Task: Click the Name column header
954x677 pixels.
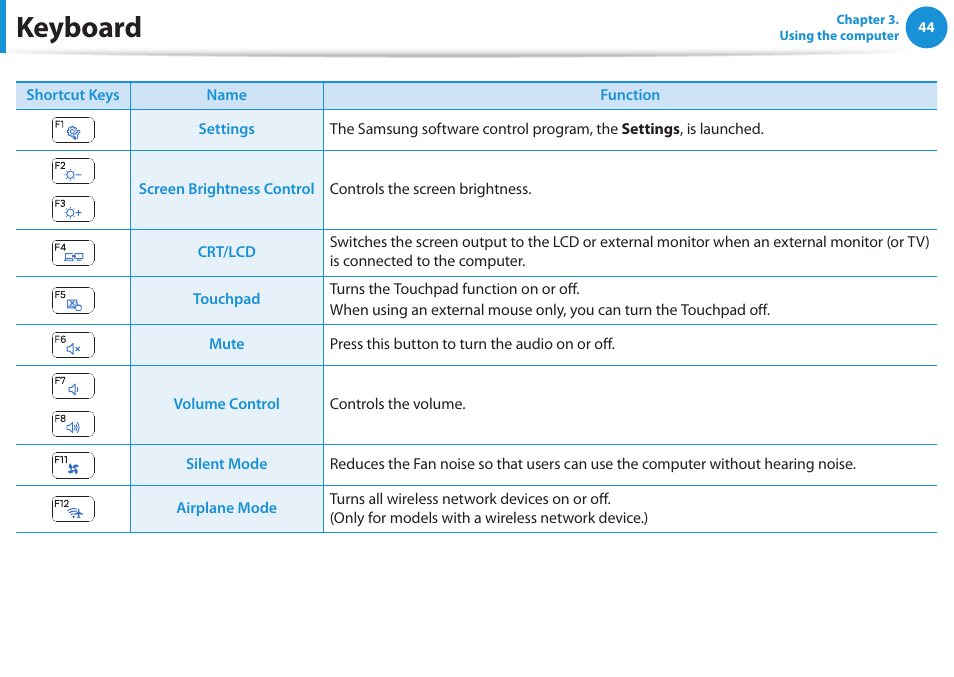Action: tap(226, 95)
